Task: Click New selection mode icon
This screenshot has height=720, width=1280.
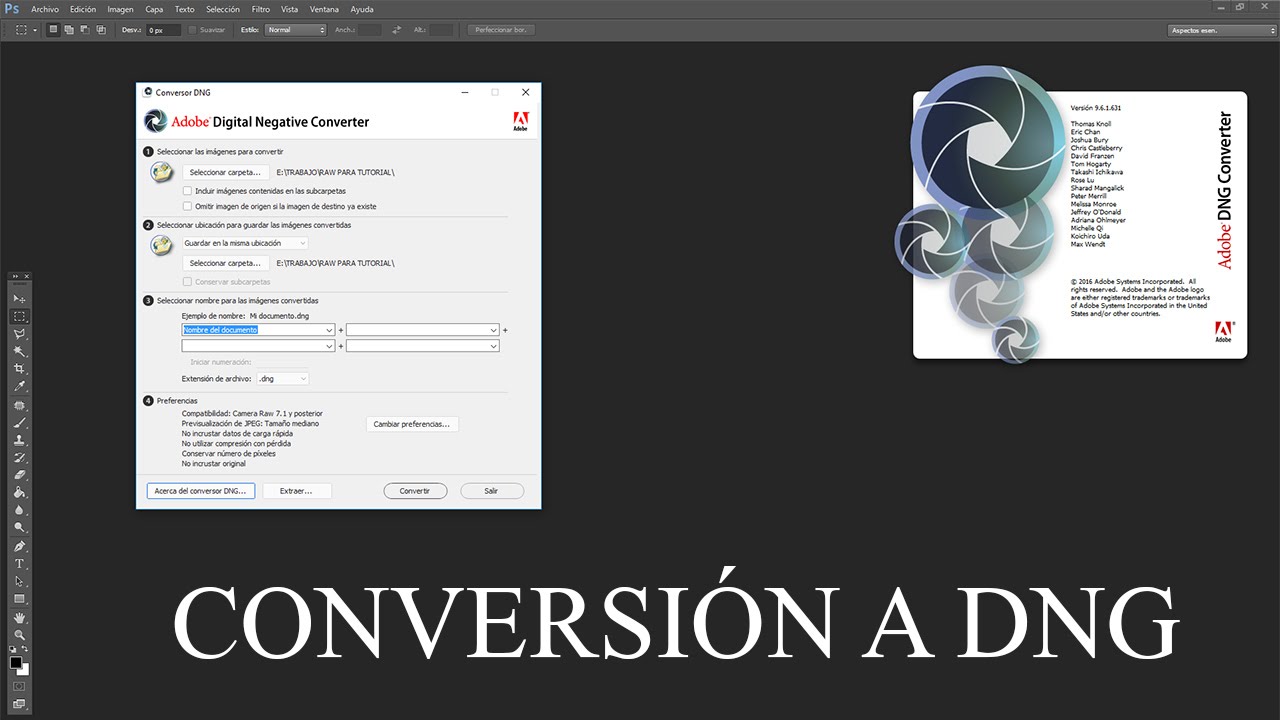Action: (53, 30)
